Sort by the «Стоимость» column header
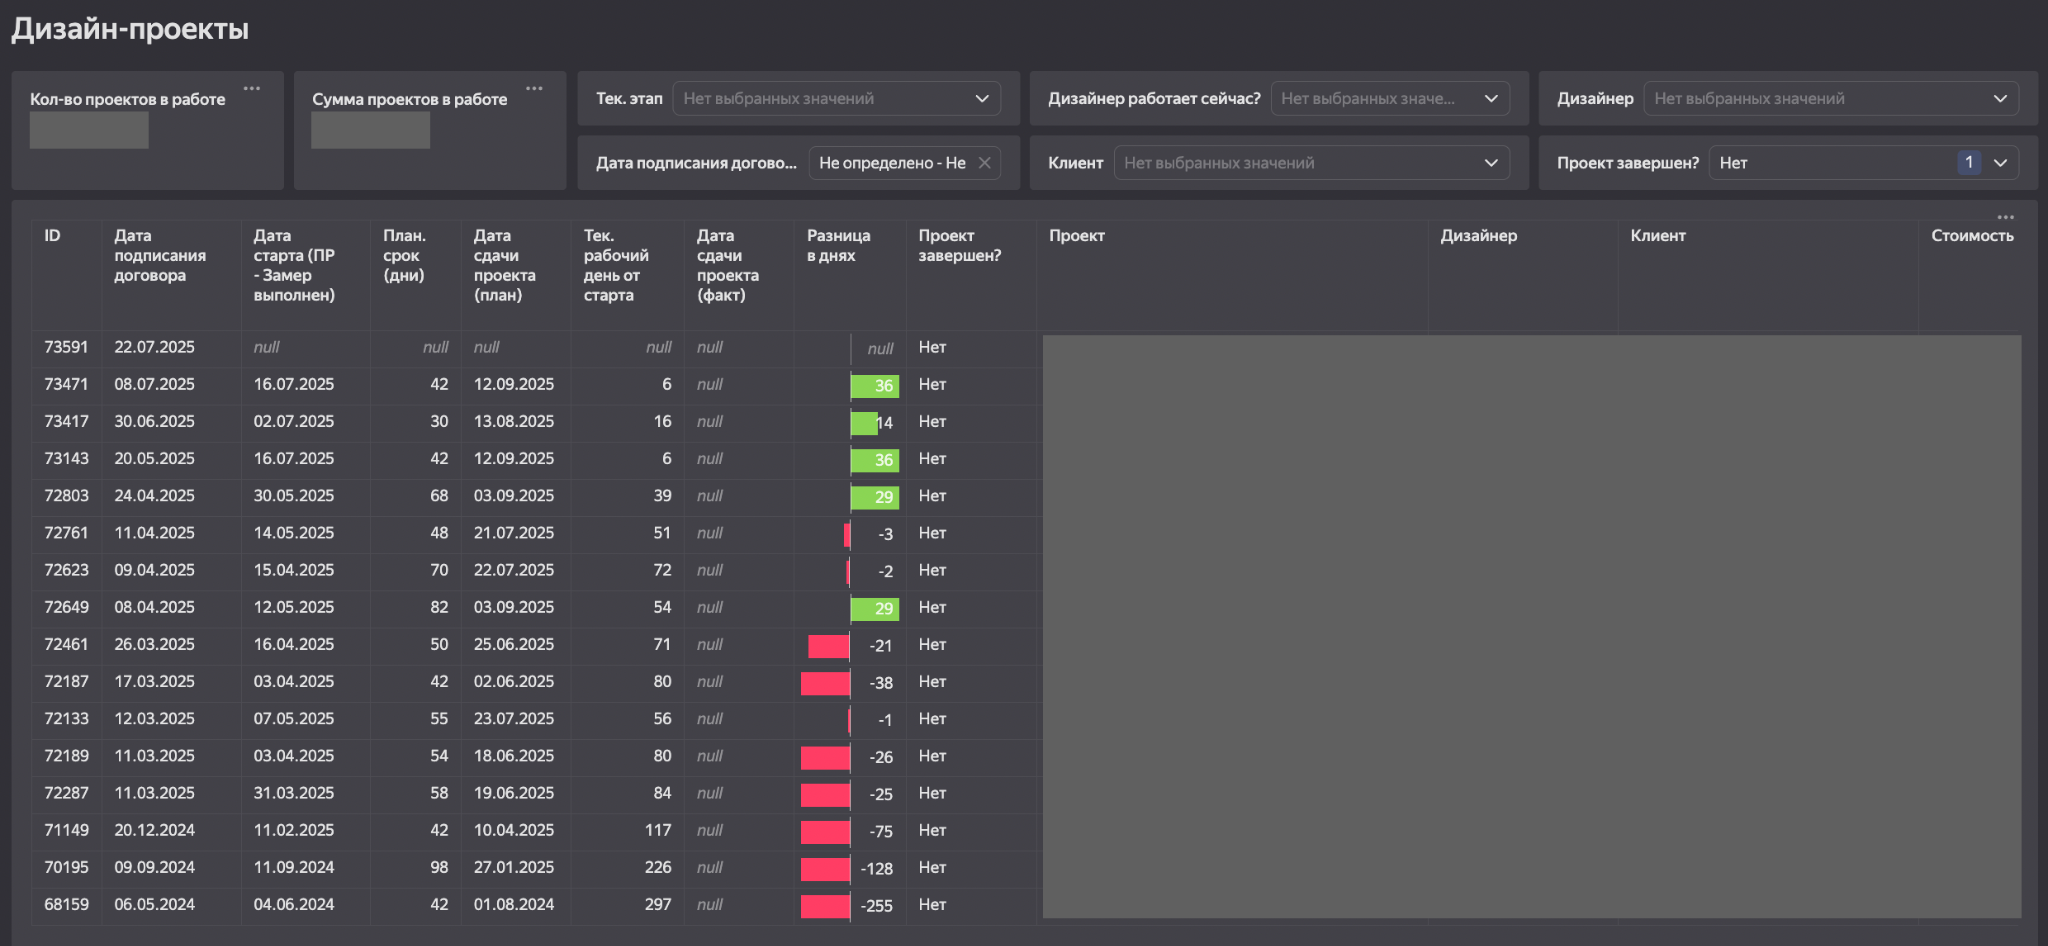This screenshot has height=946, width=2048. pyautogui.click(x=1972, y=236)
